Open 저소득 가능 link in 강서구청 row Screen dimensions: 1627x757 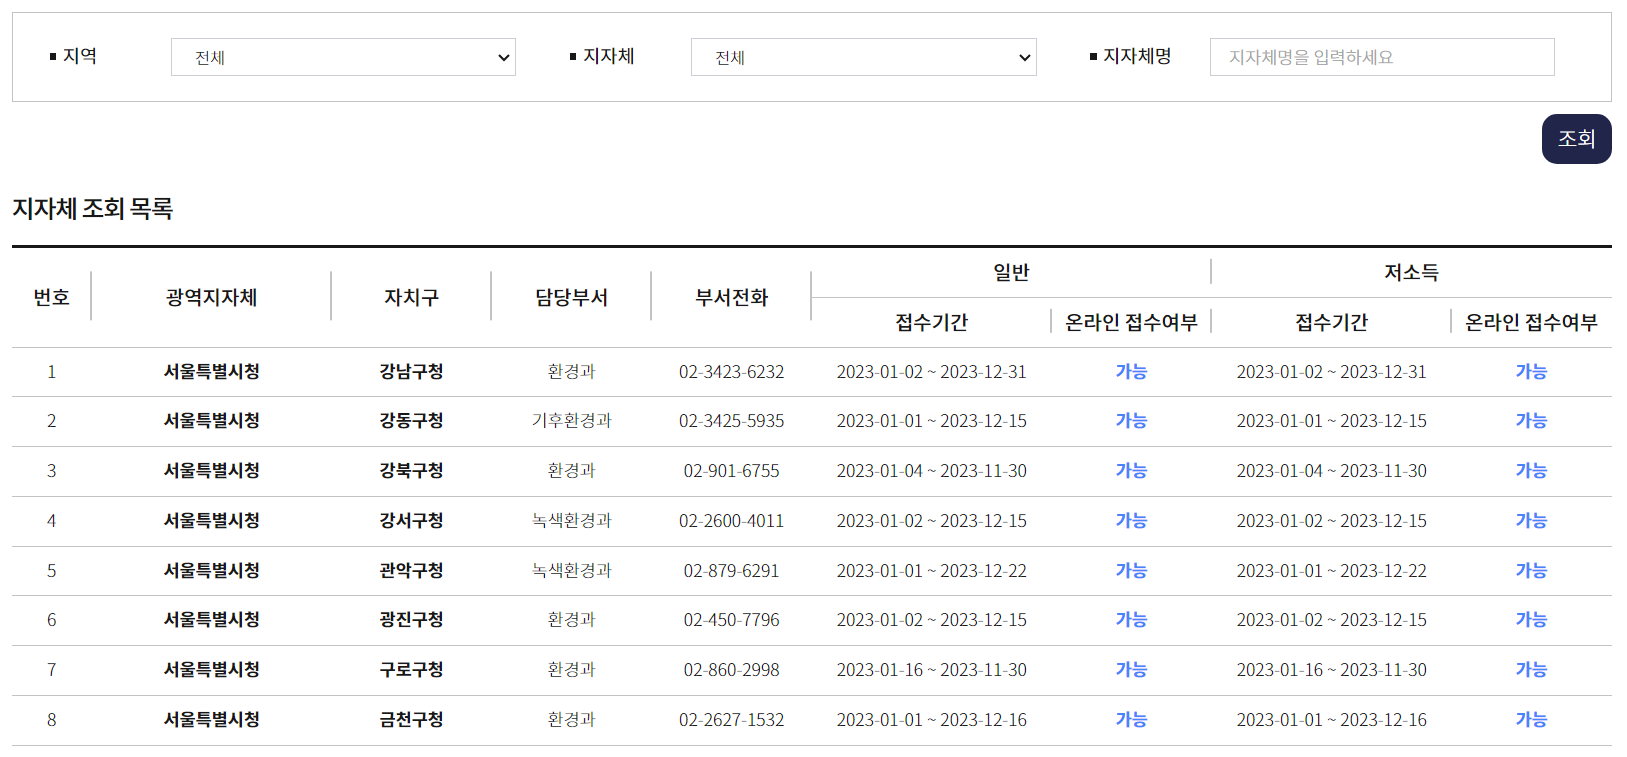pyautogui.click(x=1531, y=521)
